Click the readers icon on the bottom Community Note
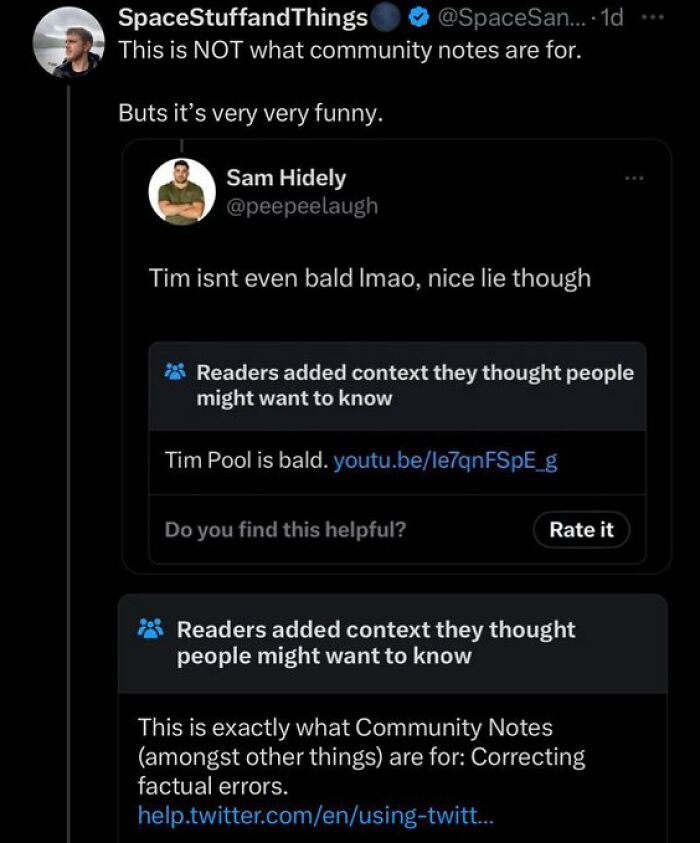 point(151,629)
